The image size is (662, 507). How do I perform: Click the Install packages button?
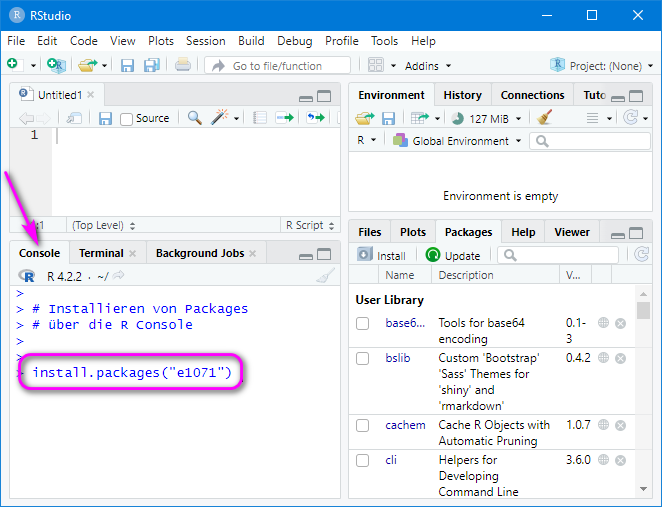[381, 255]
